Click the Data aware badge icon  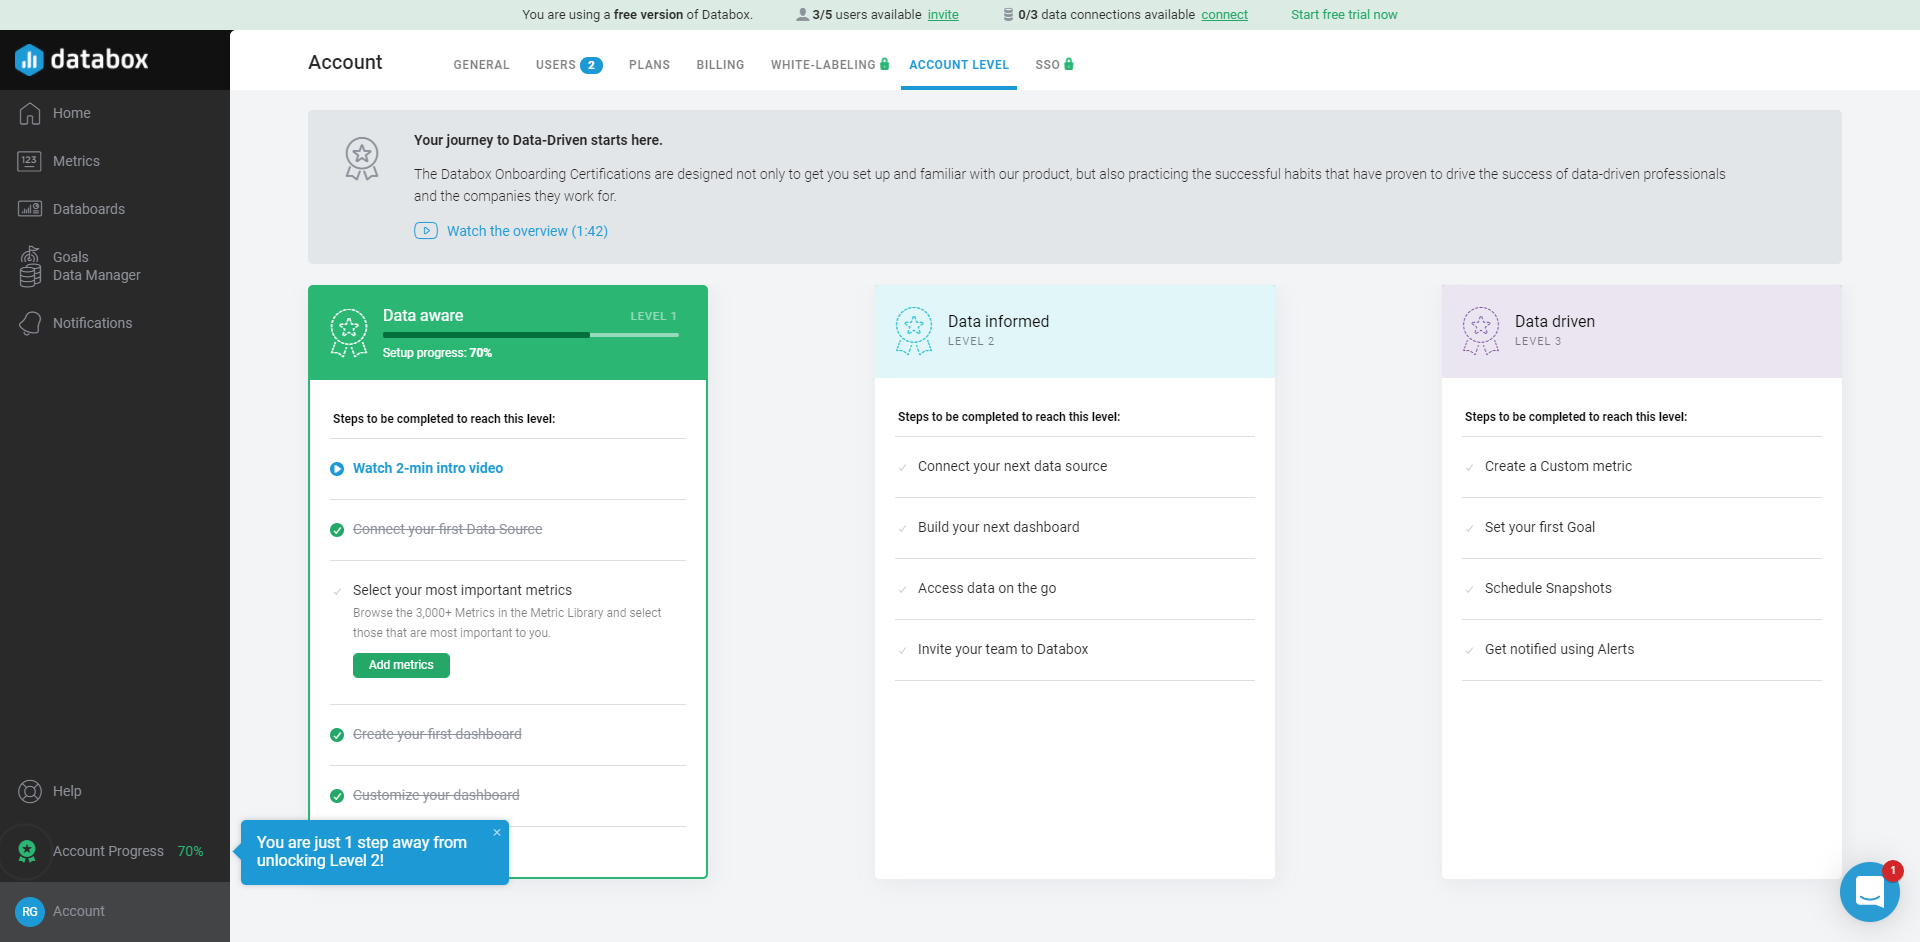pos(349,333)
